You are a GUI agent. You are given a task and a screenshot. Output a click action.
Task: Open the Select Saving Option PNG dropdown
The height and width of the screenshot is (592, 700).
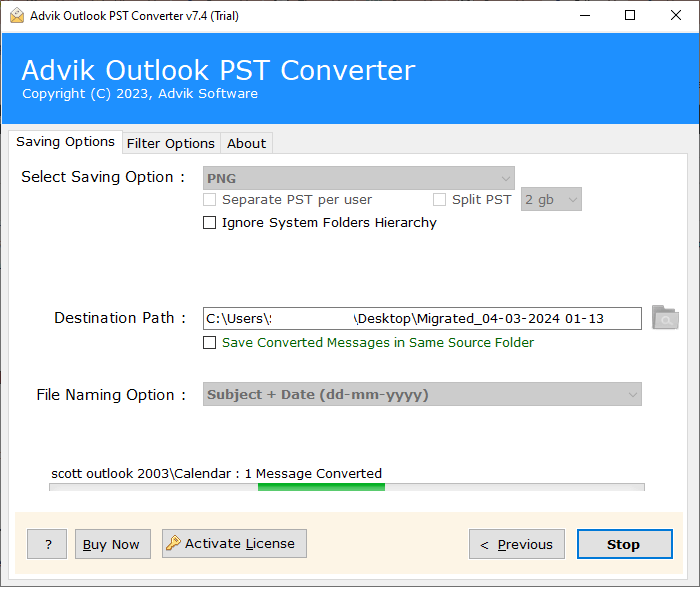[x=358, y=178]
